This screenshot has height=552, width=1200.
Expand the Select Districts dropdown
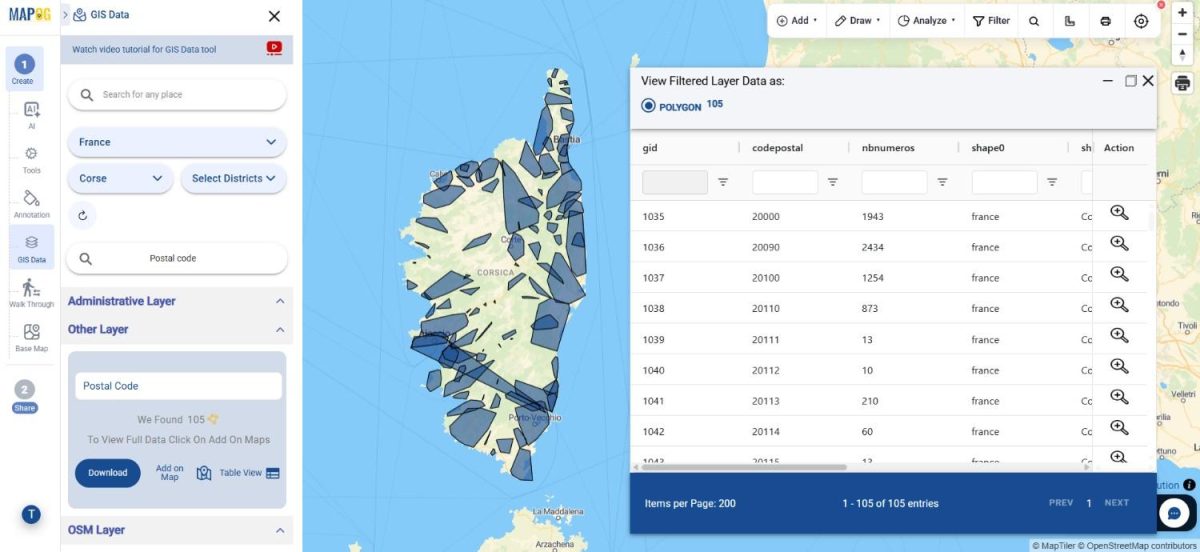click(233, 178)
